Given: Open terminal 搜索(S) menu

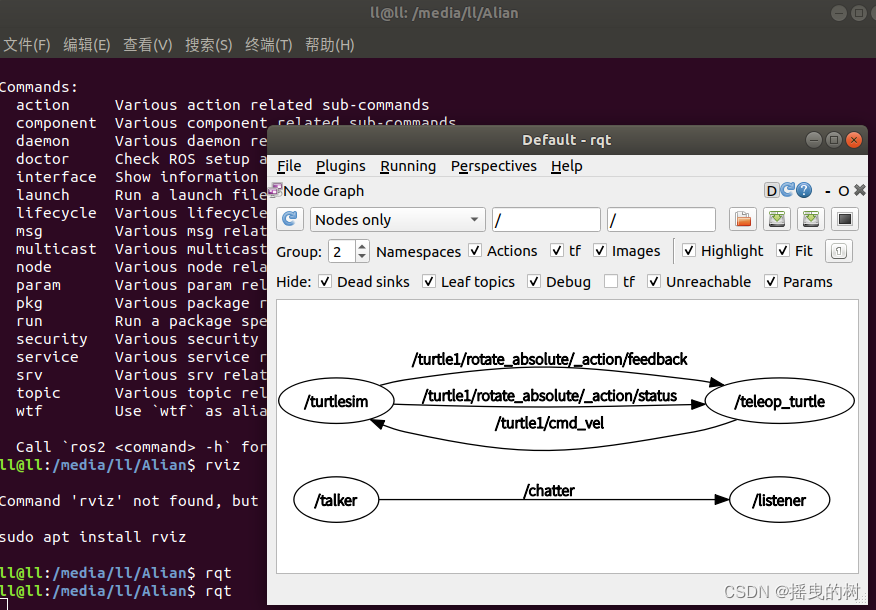Looking at the screenshot, I should pos(208,45).
